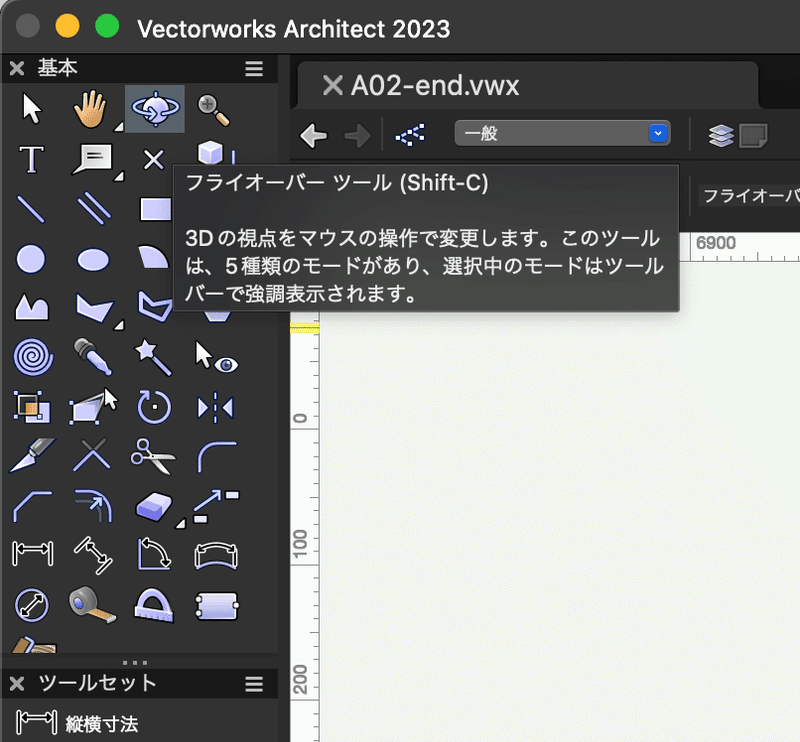Open the ツールセット palette menu
The width and height of the screenshot is (800, 742).
click(253, 684)
